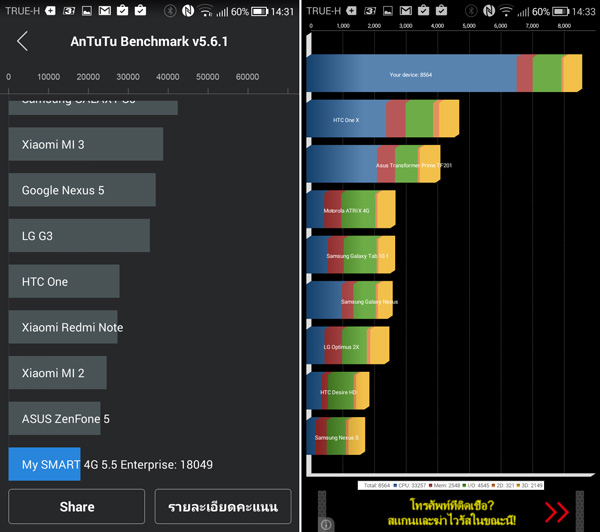Click the green I/O legend swatch

(464, 485)
